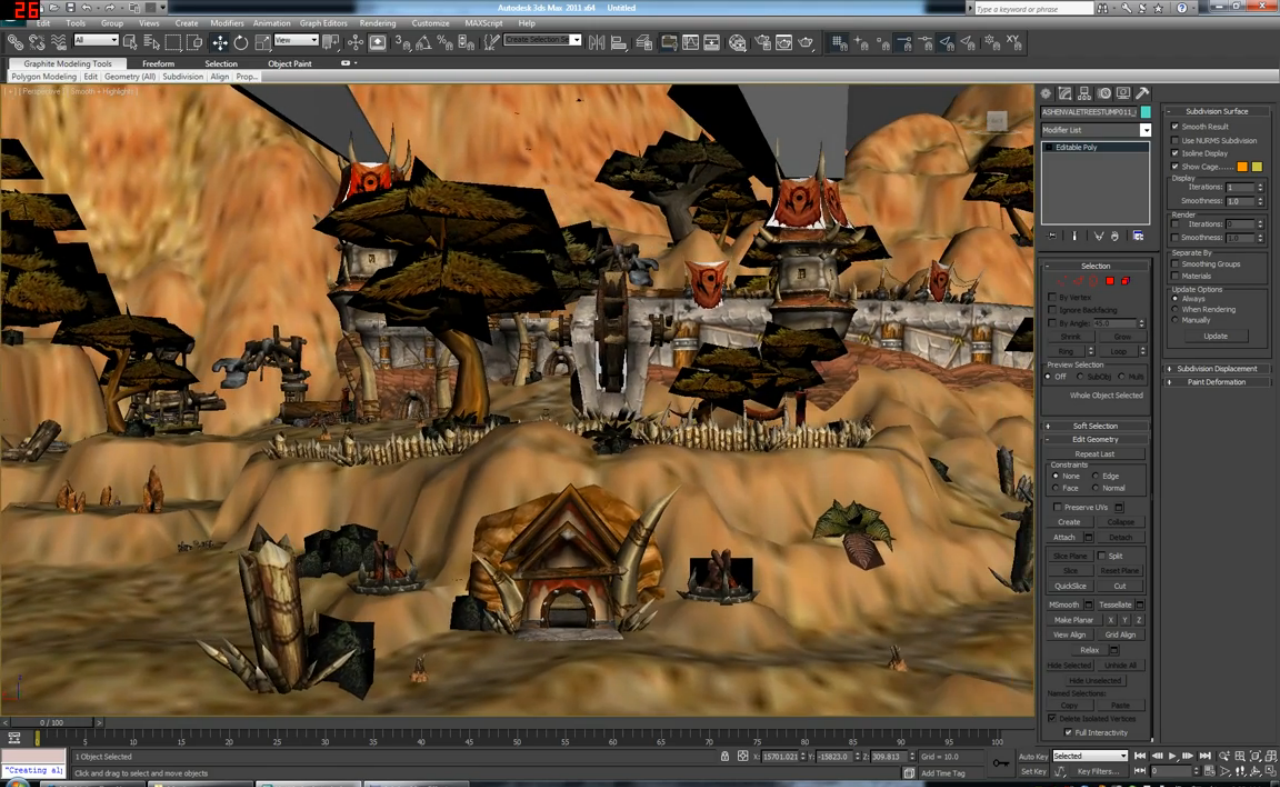Image resolution: width=1280 pixels, height=787 pixels.
Task: Open the selection filter All dropdown
Action: coord(96,40)
